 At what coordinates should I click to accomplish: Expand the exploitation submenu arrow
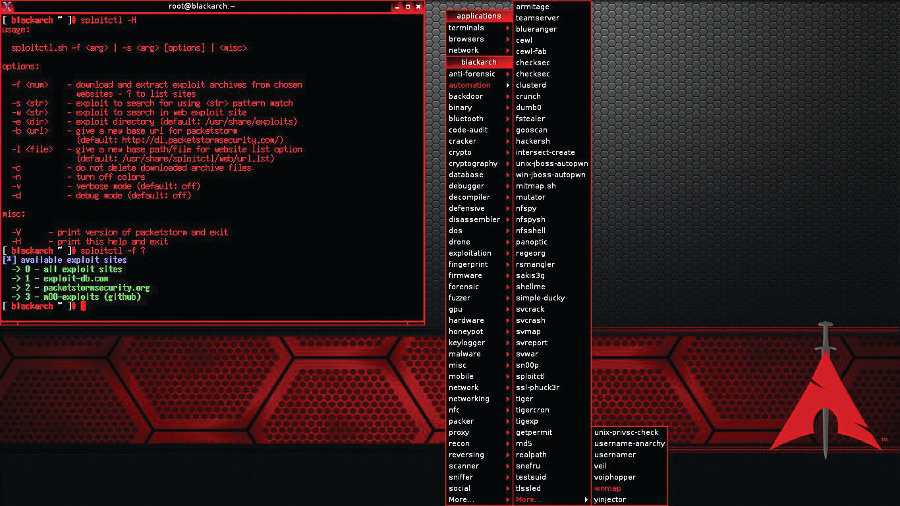508,253
